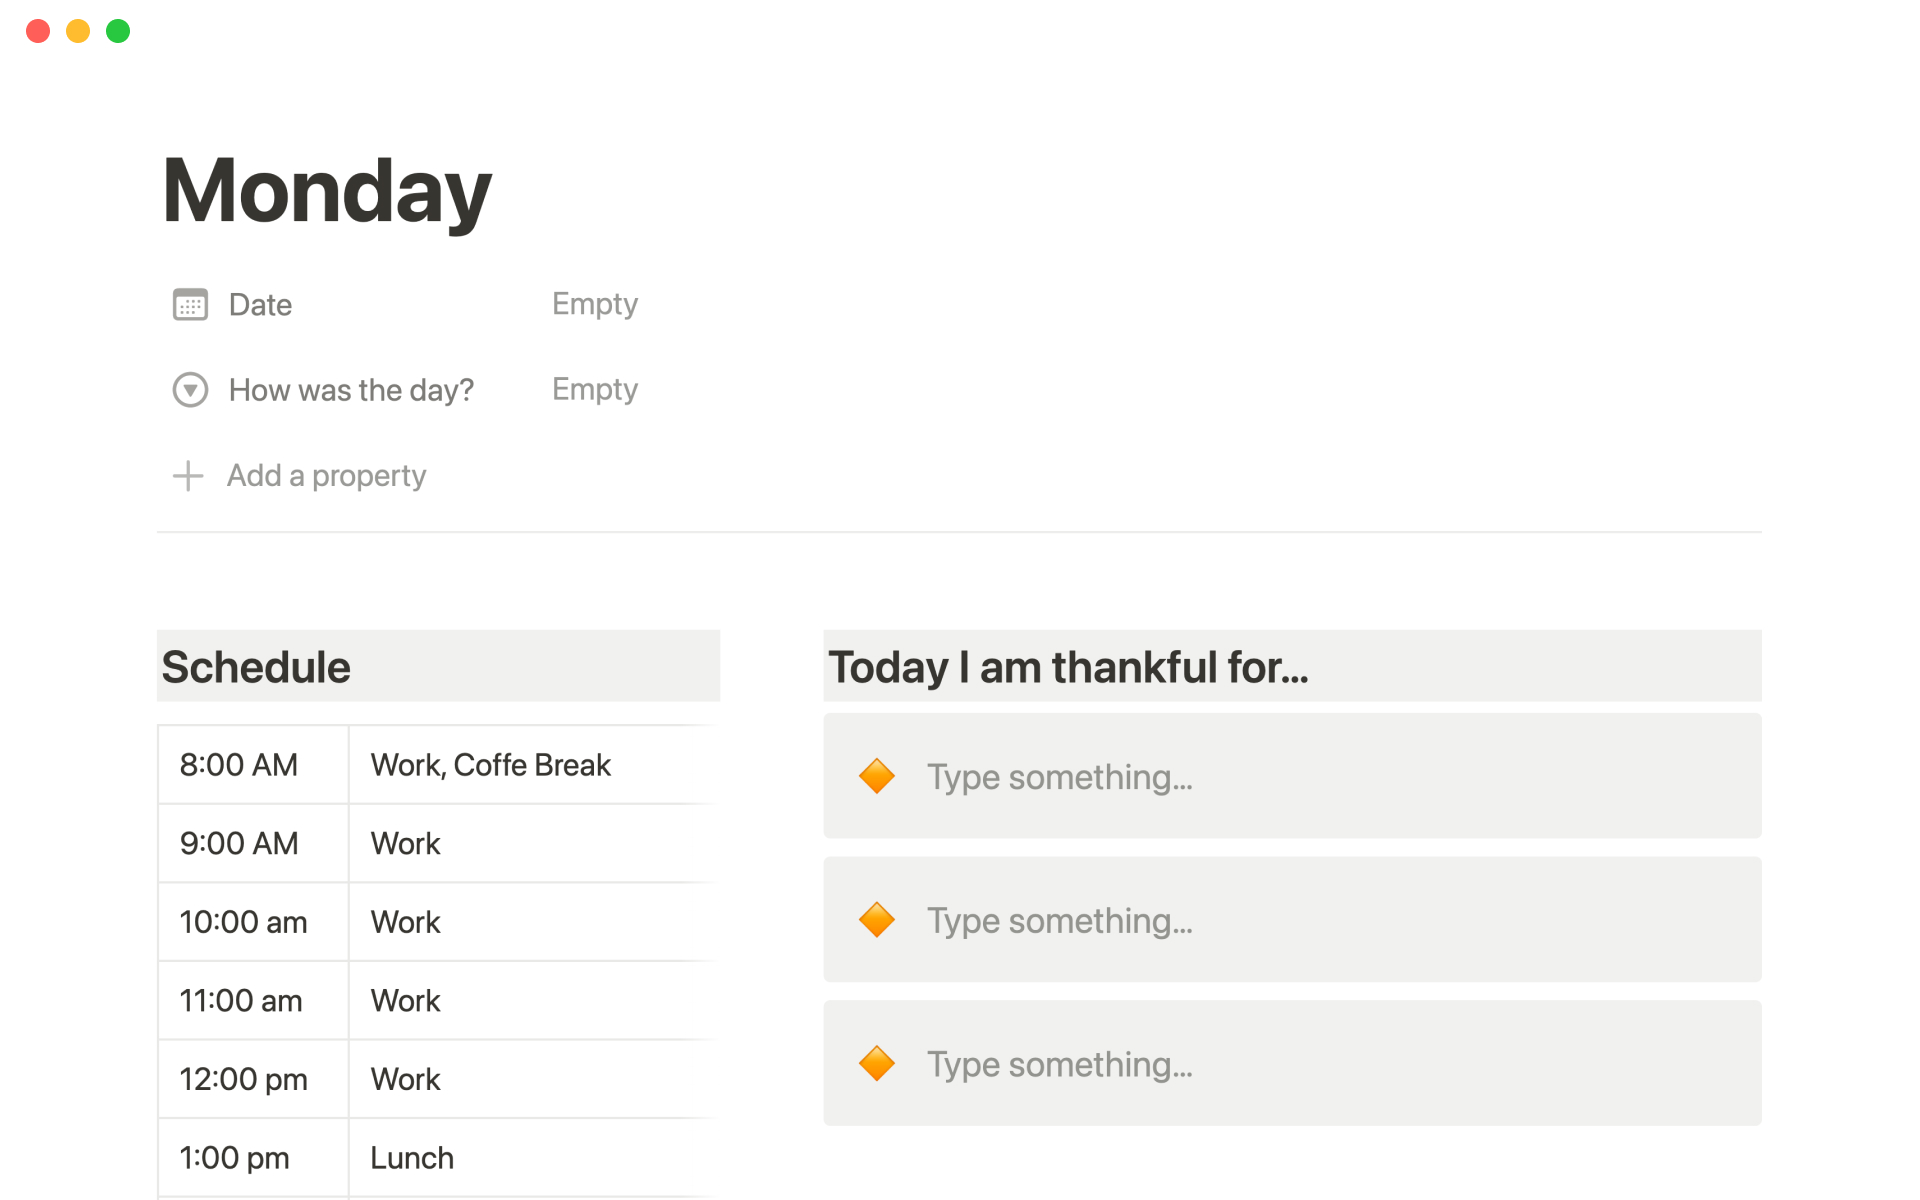
Task: Click the select icon beside How was the day?
Action: point(190,390)
